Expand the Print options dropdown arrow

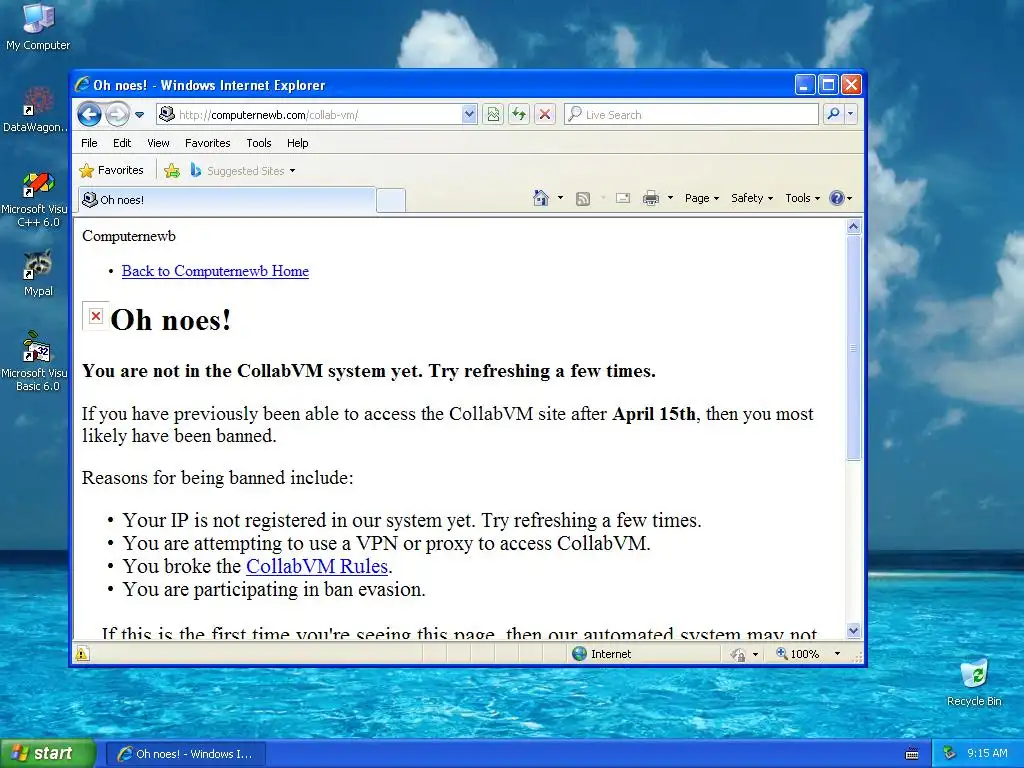click(670, 198)
